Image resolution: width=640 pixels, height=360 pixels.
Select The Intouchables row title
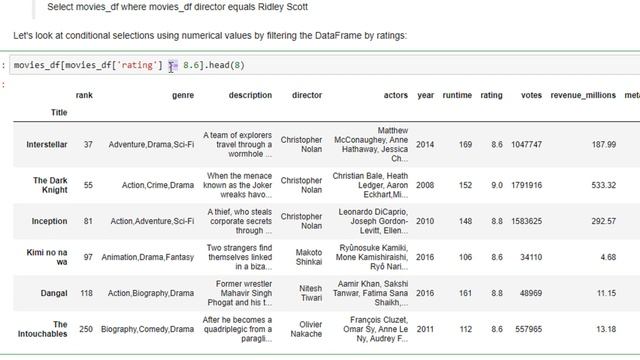pyautogui.click(x=42, y=329)
